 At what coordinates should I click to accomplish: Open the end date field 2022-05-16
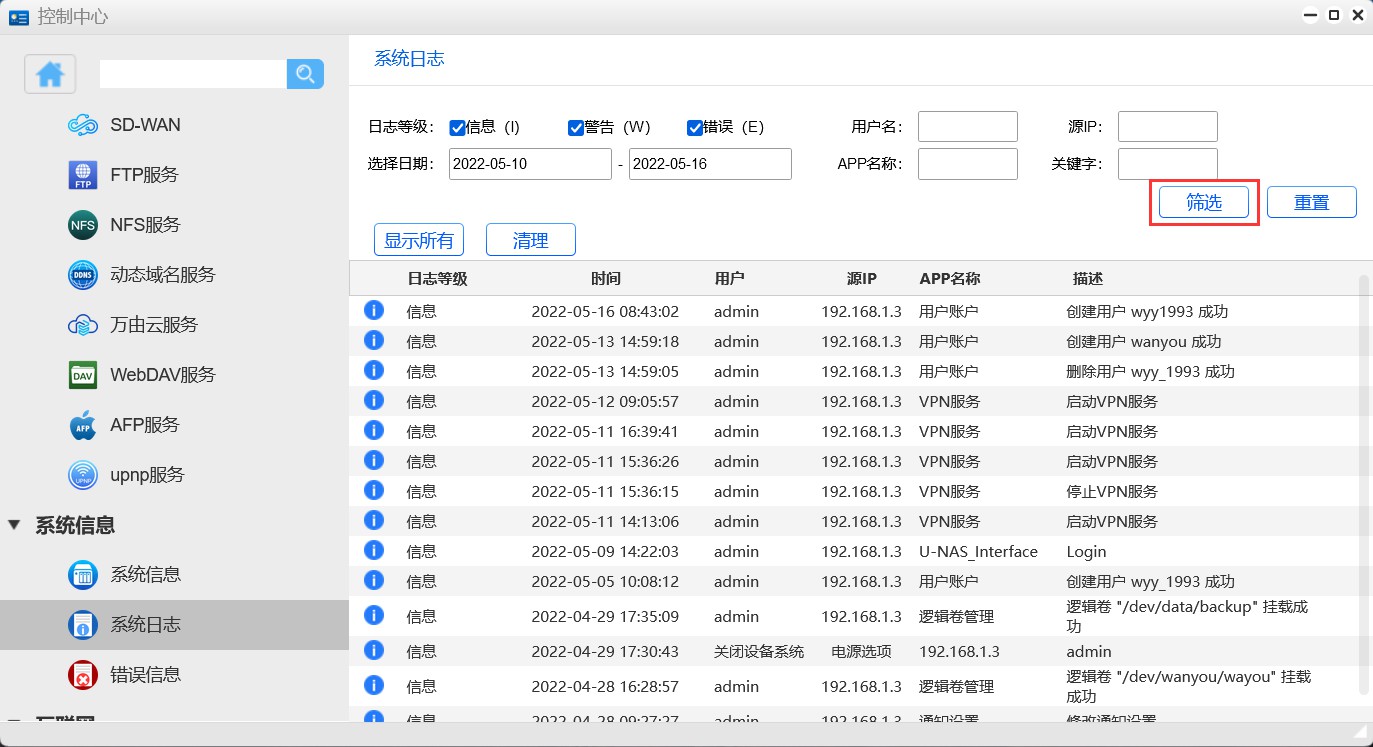(x=709, y=164)
